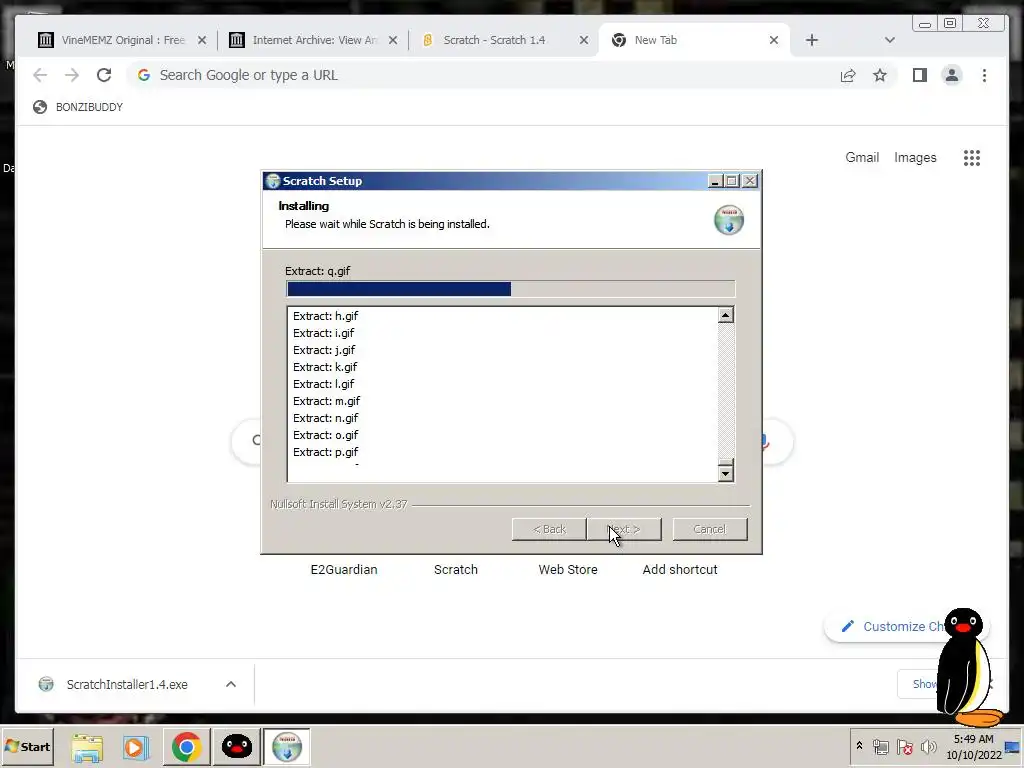Open Chrome three-dot menu
This screenshot has width=1024, height=768.
984,75
